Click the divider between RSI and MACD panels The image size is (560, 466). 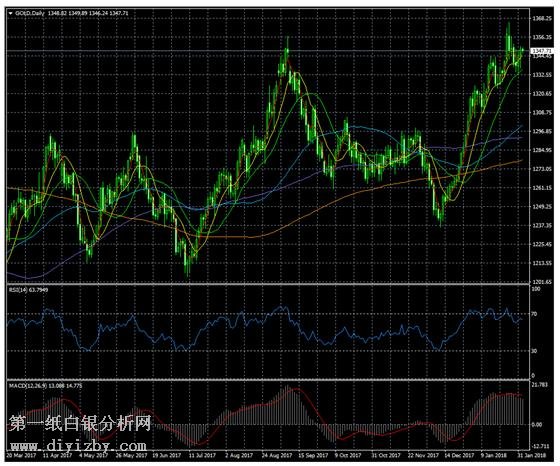point(268,380)
